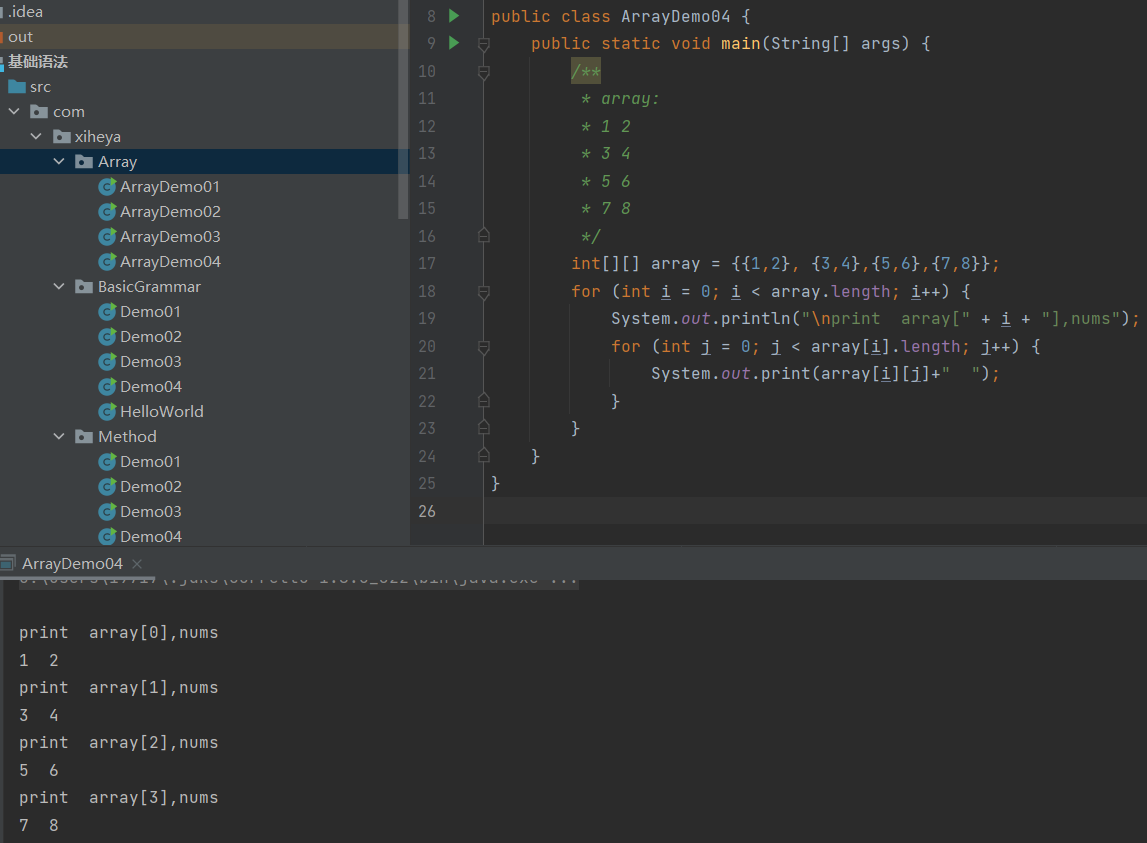1147x843 pixels.
Task: Click the fold end marker on line 22
Action: 484,400
